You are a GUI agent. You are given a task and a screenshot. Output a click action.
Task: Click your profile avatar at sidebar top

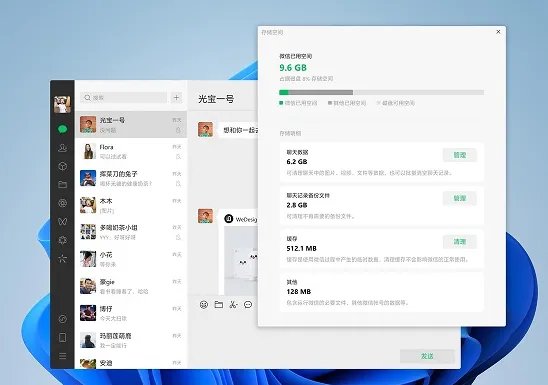click(62, 104)
